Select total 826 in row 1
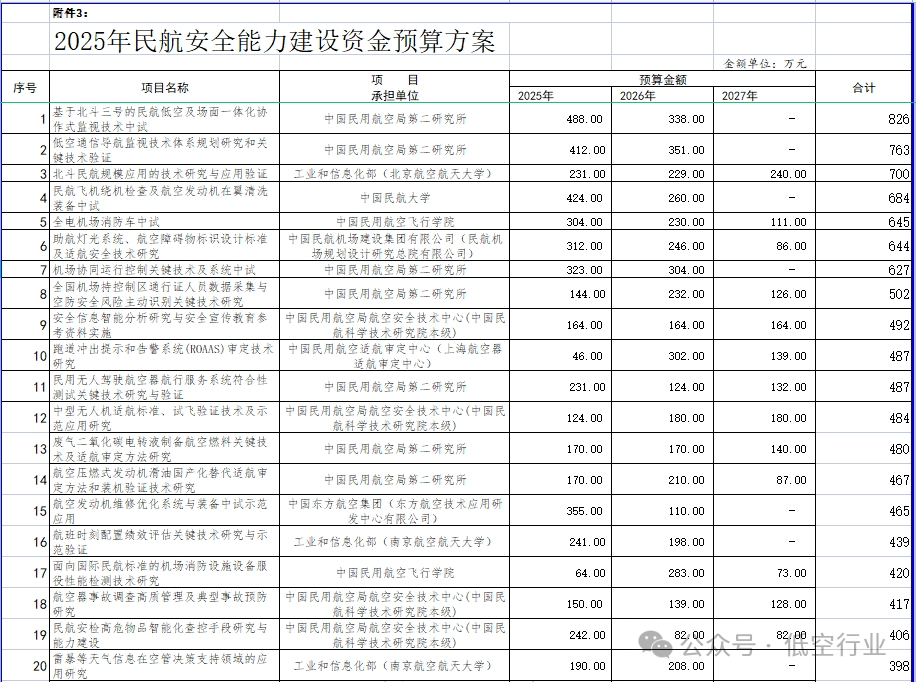 tap(865, 119)
